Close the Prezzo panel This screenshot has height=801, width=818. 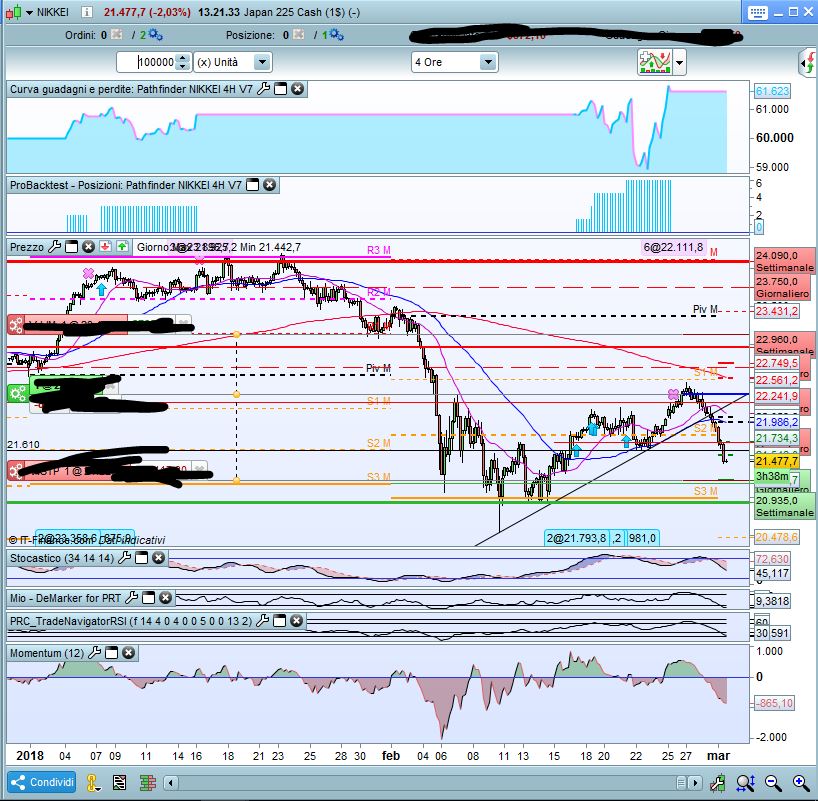pos(88,247)
